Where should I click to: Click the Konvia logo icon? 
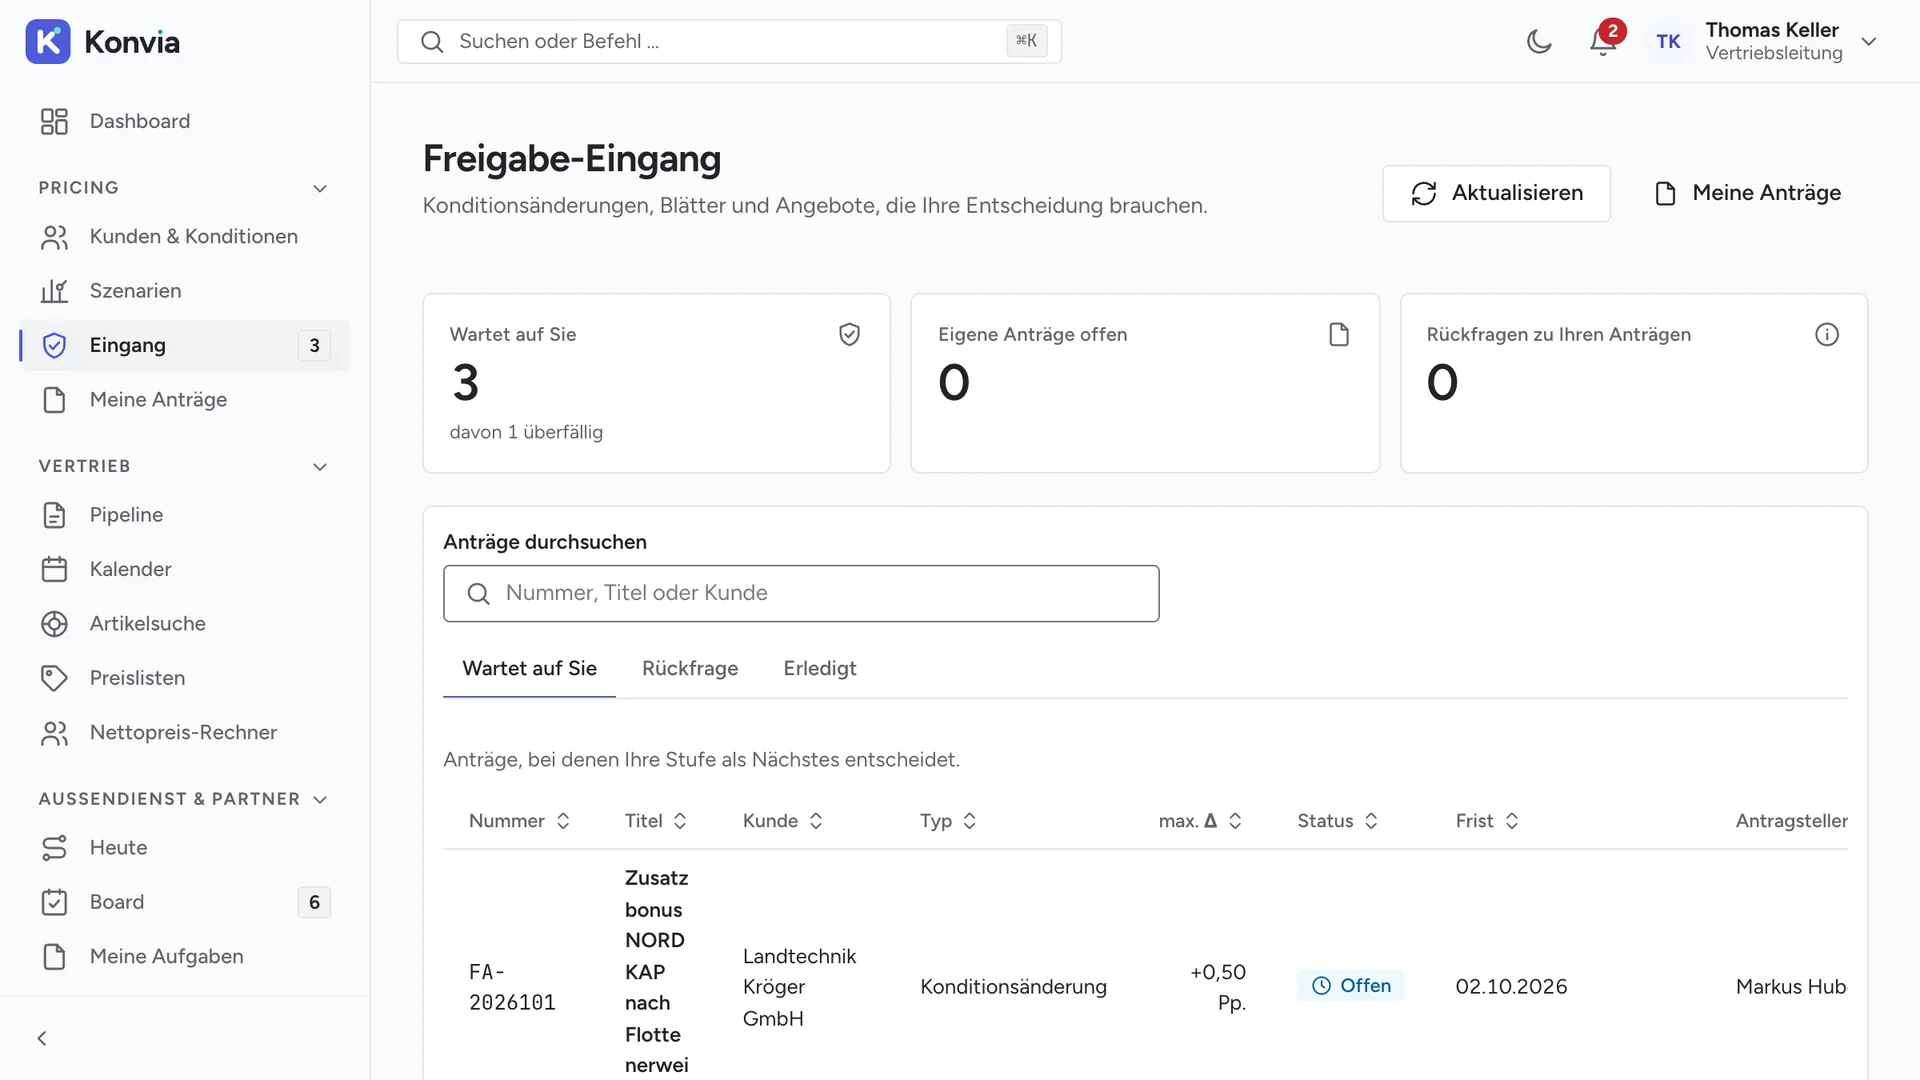[x=48, y=41]
